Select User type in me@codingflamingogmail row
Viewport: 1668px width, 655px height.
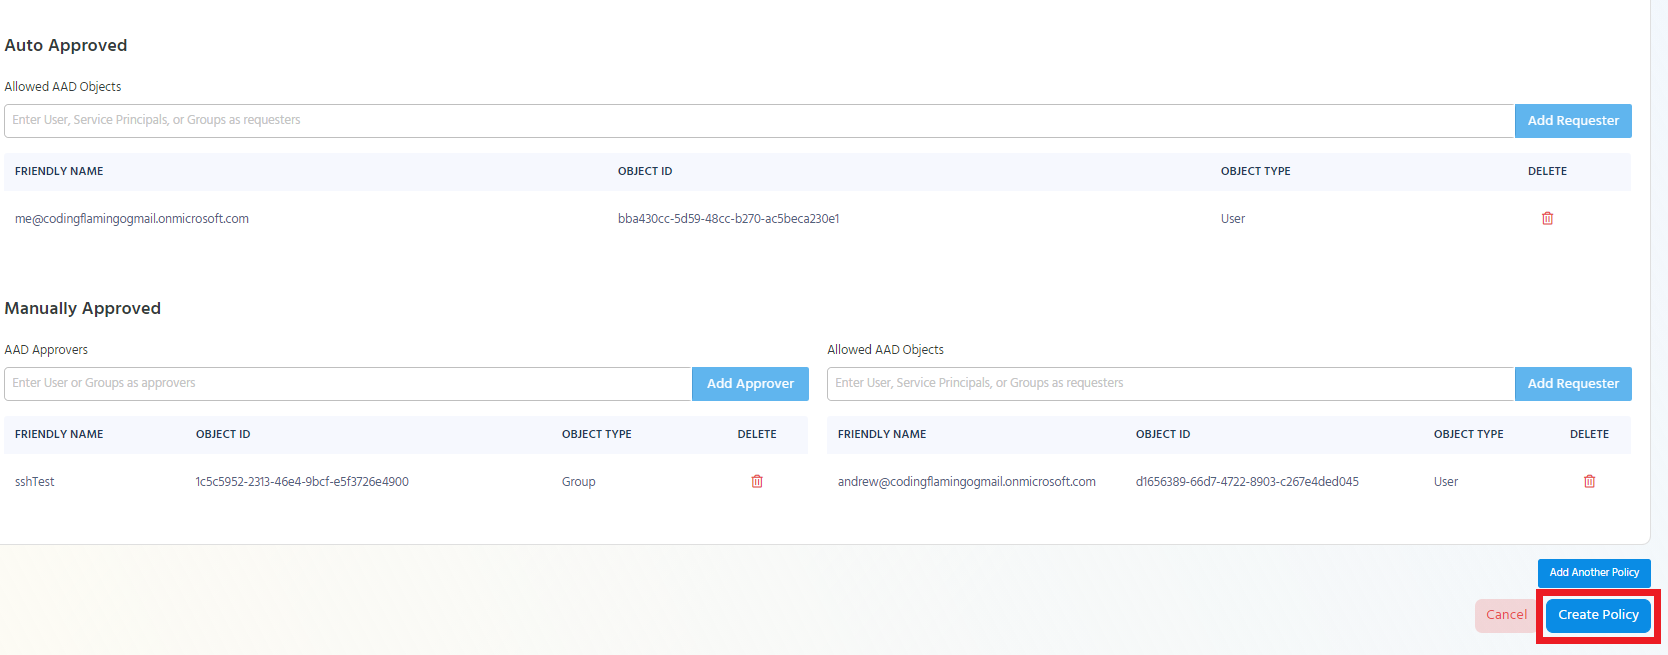point(1233,219)
